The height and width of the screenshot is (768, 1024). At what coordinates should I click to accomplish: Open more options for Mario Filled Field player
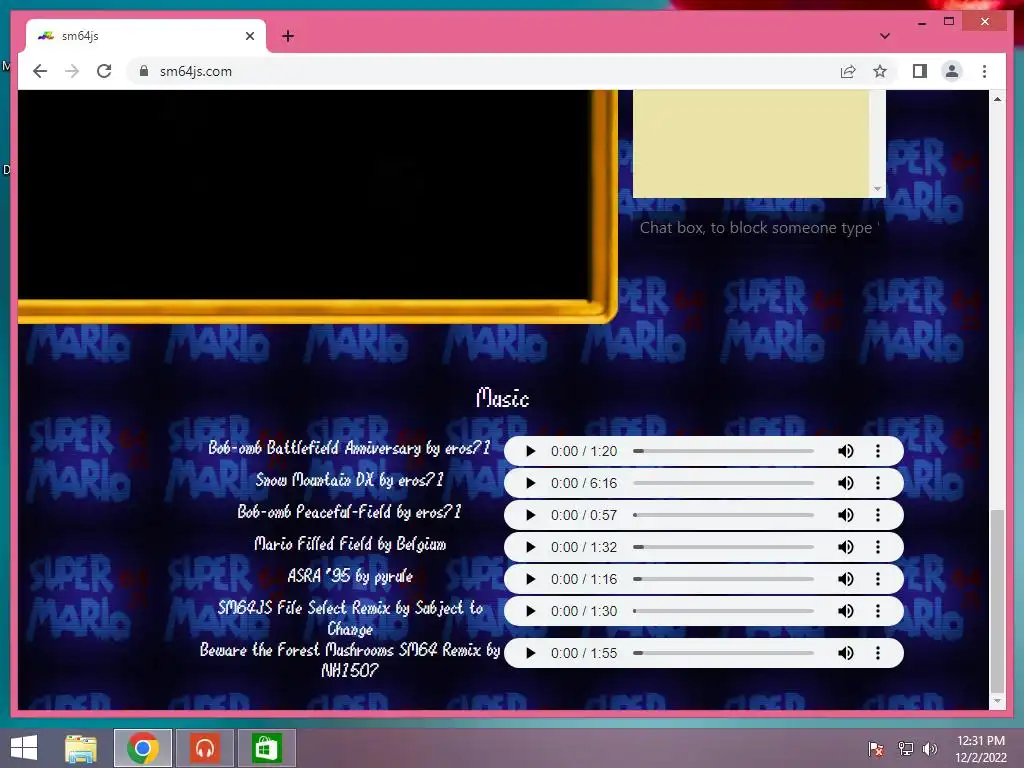tap(878, 547)
